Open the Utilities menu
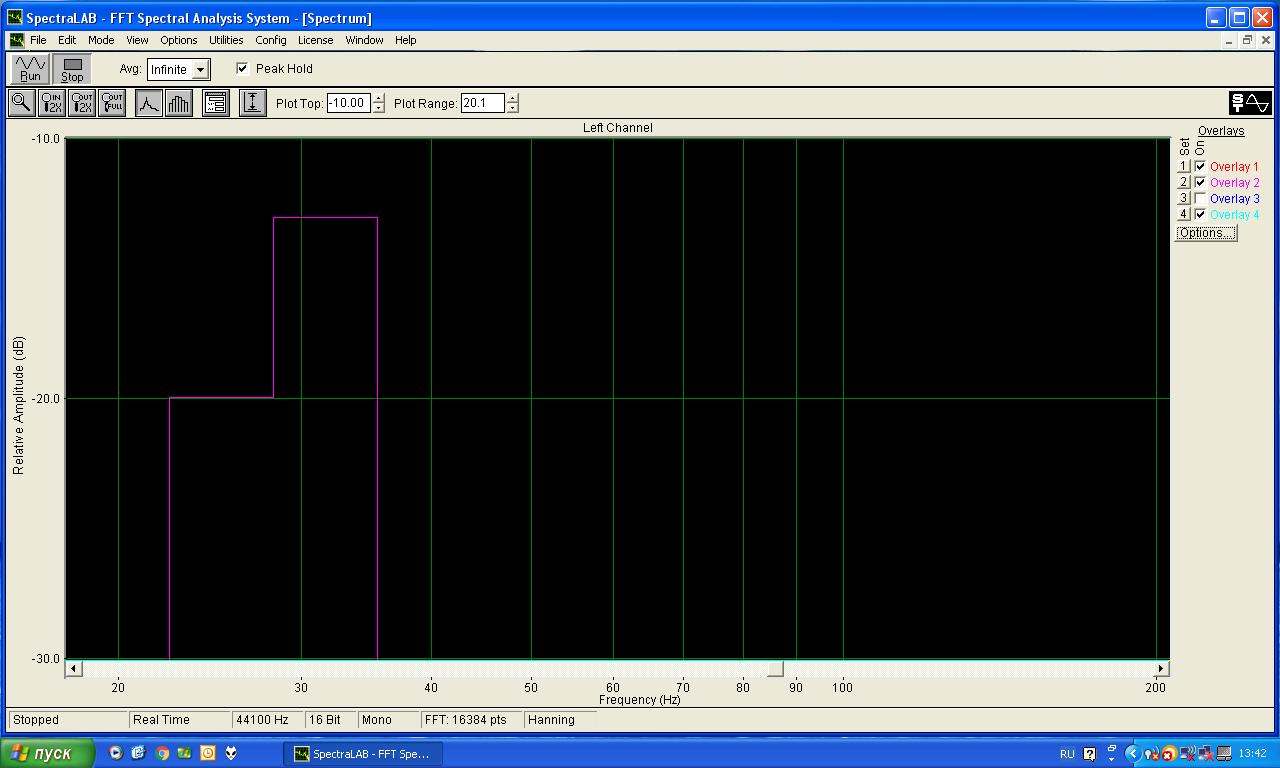The height and width of the screenshot is (768, 1280). coord(226,40)
